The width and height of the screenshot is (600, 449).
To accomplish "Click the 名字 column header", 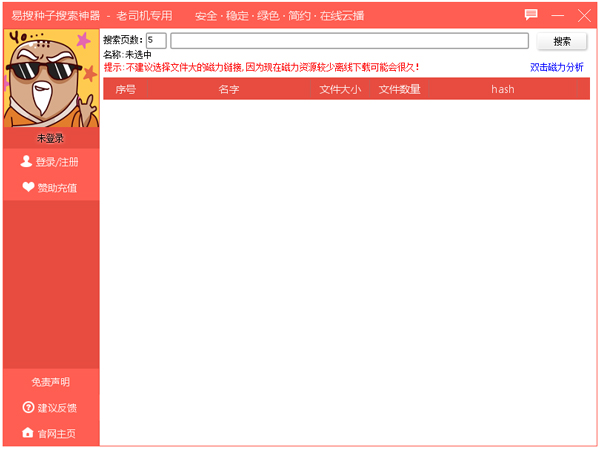I will coord(229,89).
